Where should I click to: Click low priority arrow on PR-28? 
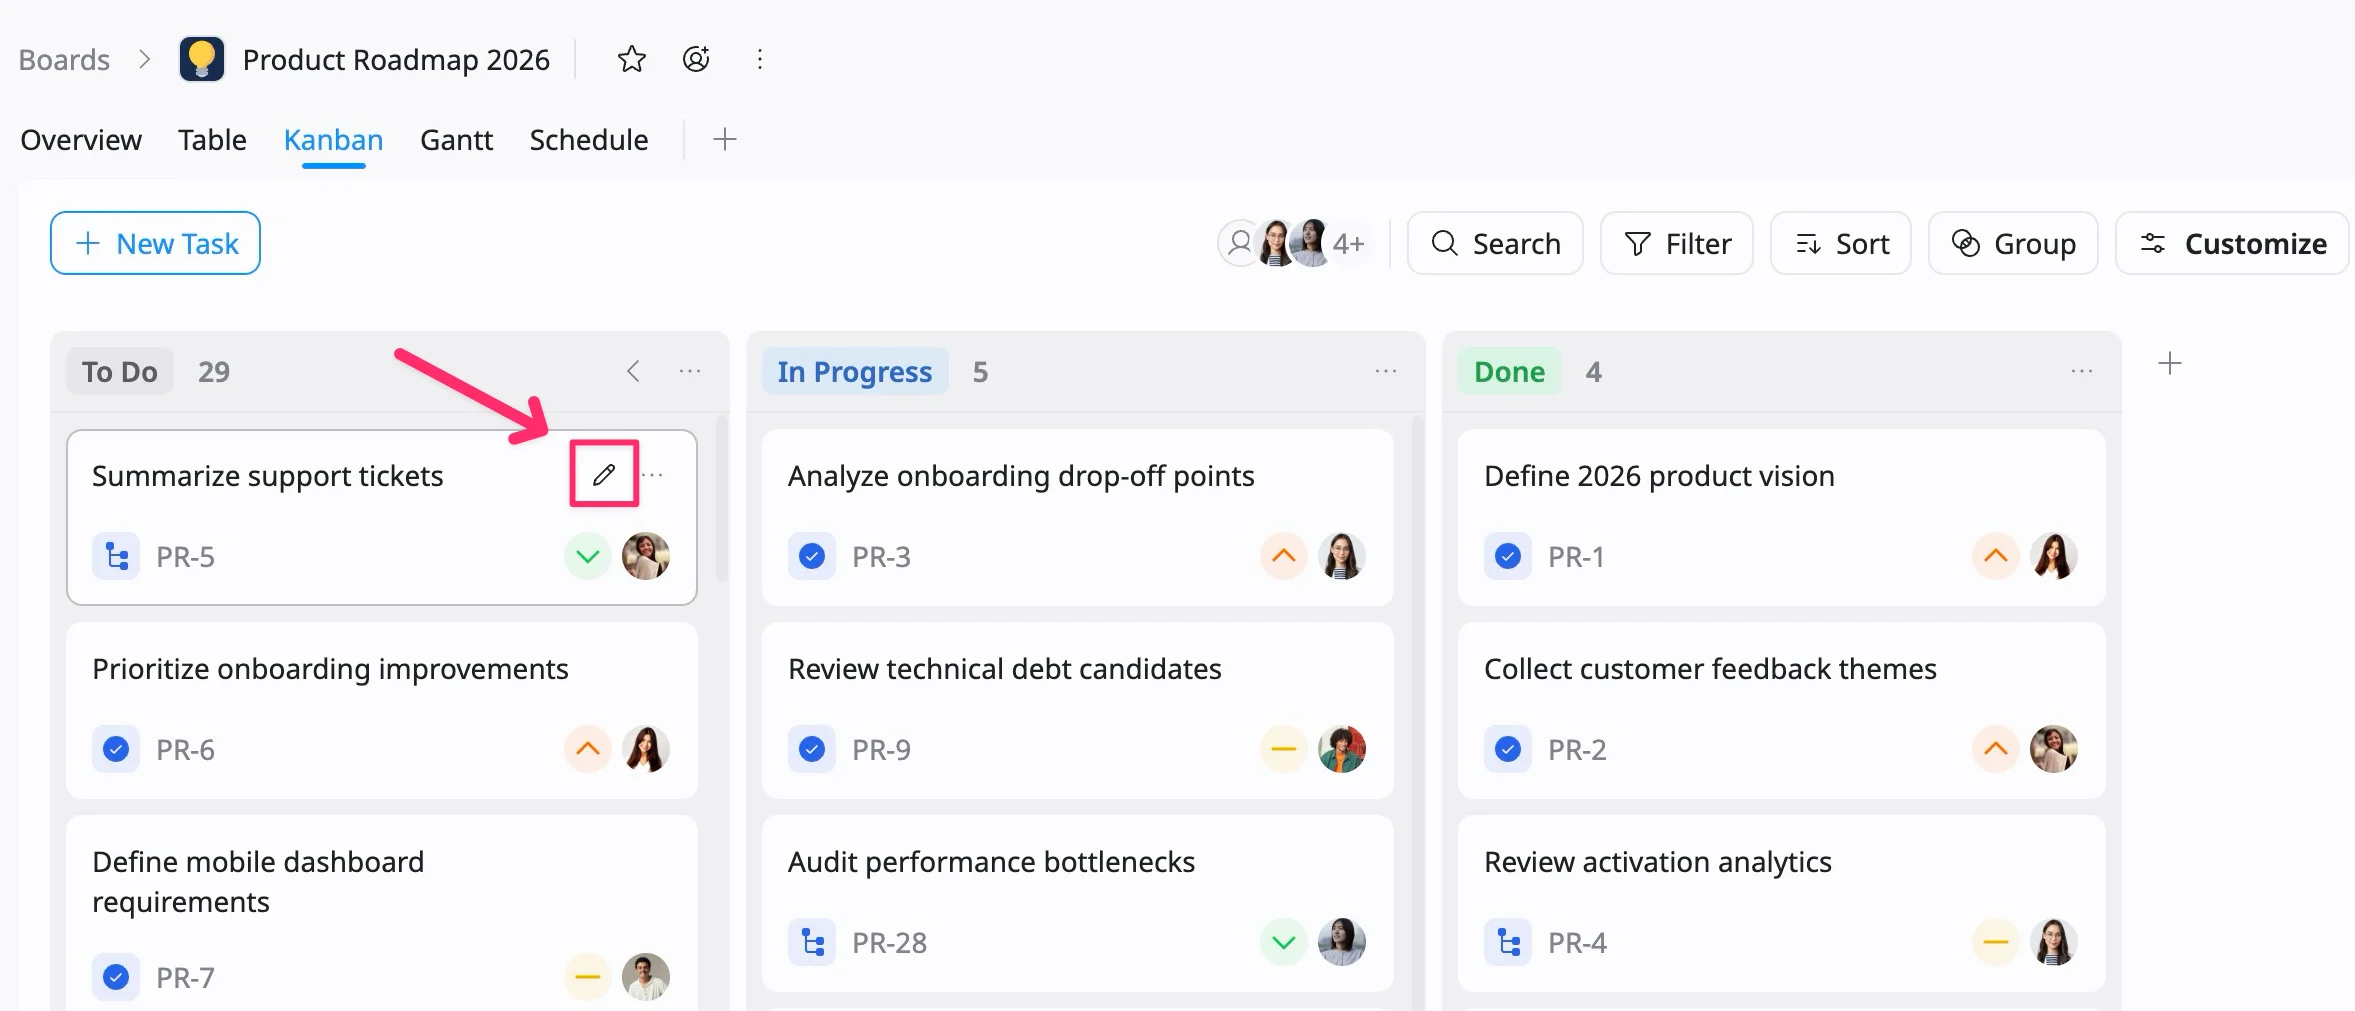coord(1284,942)
